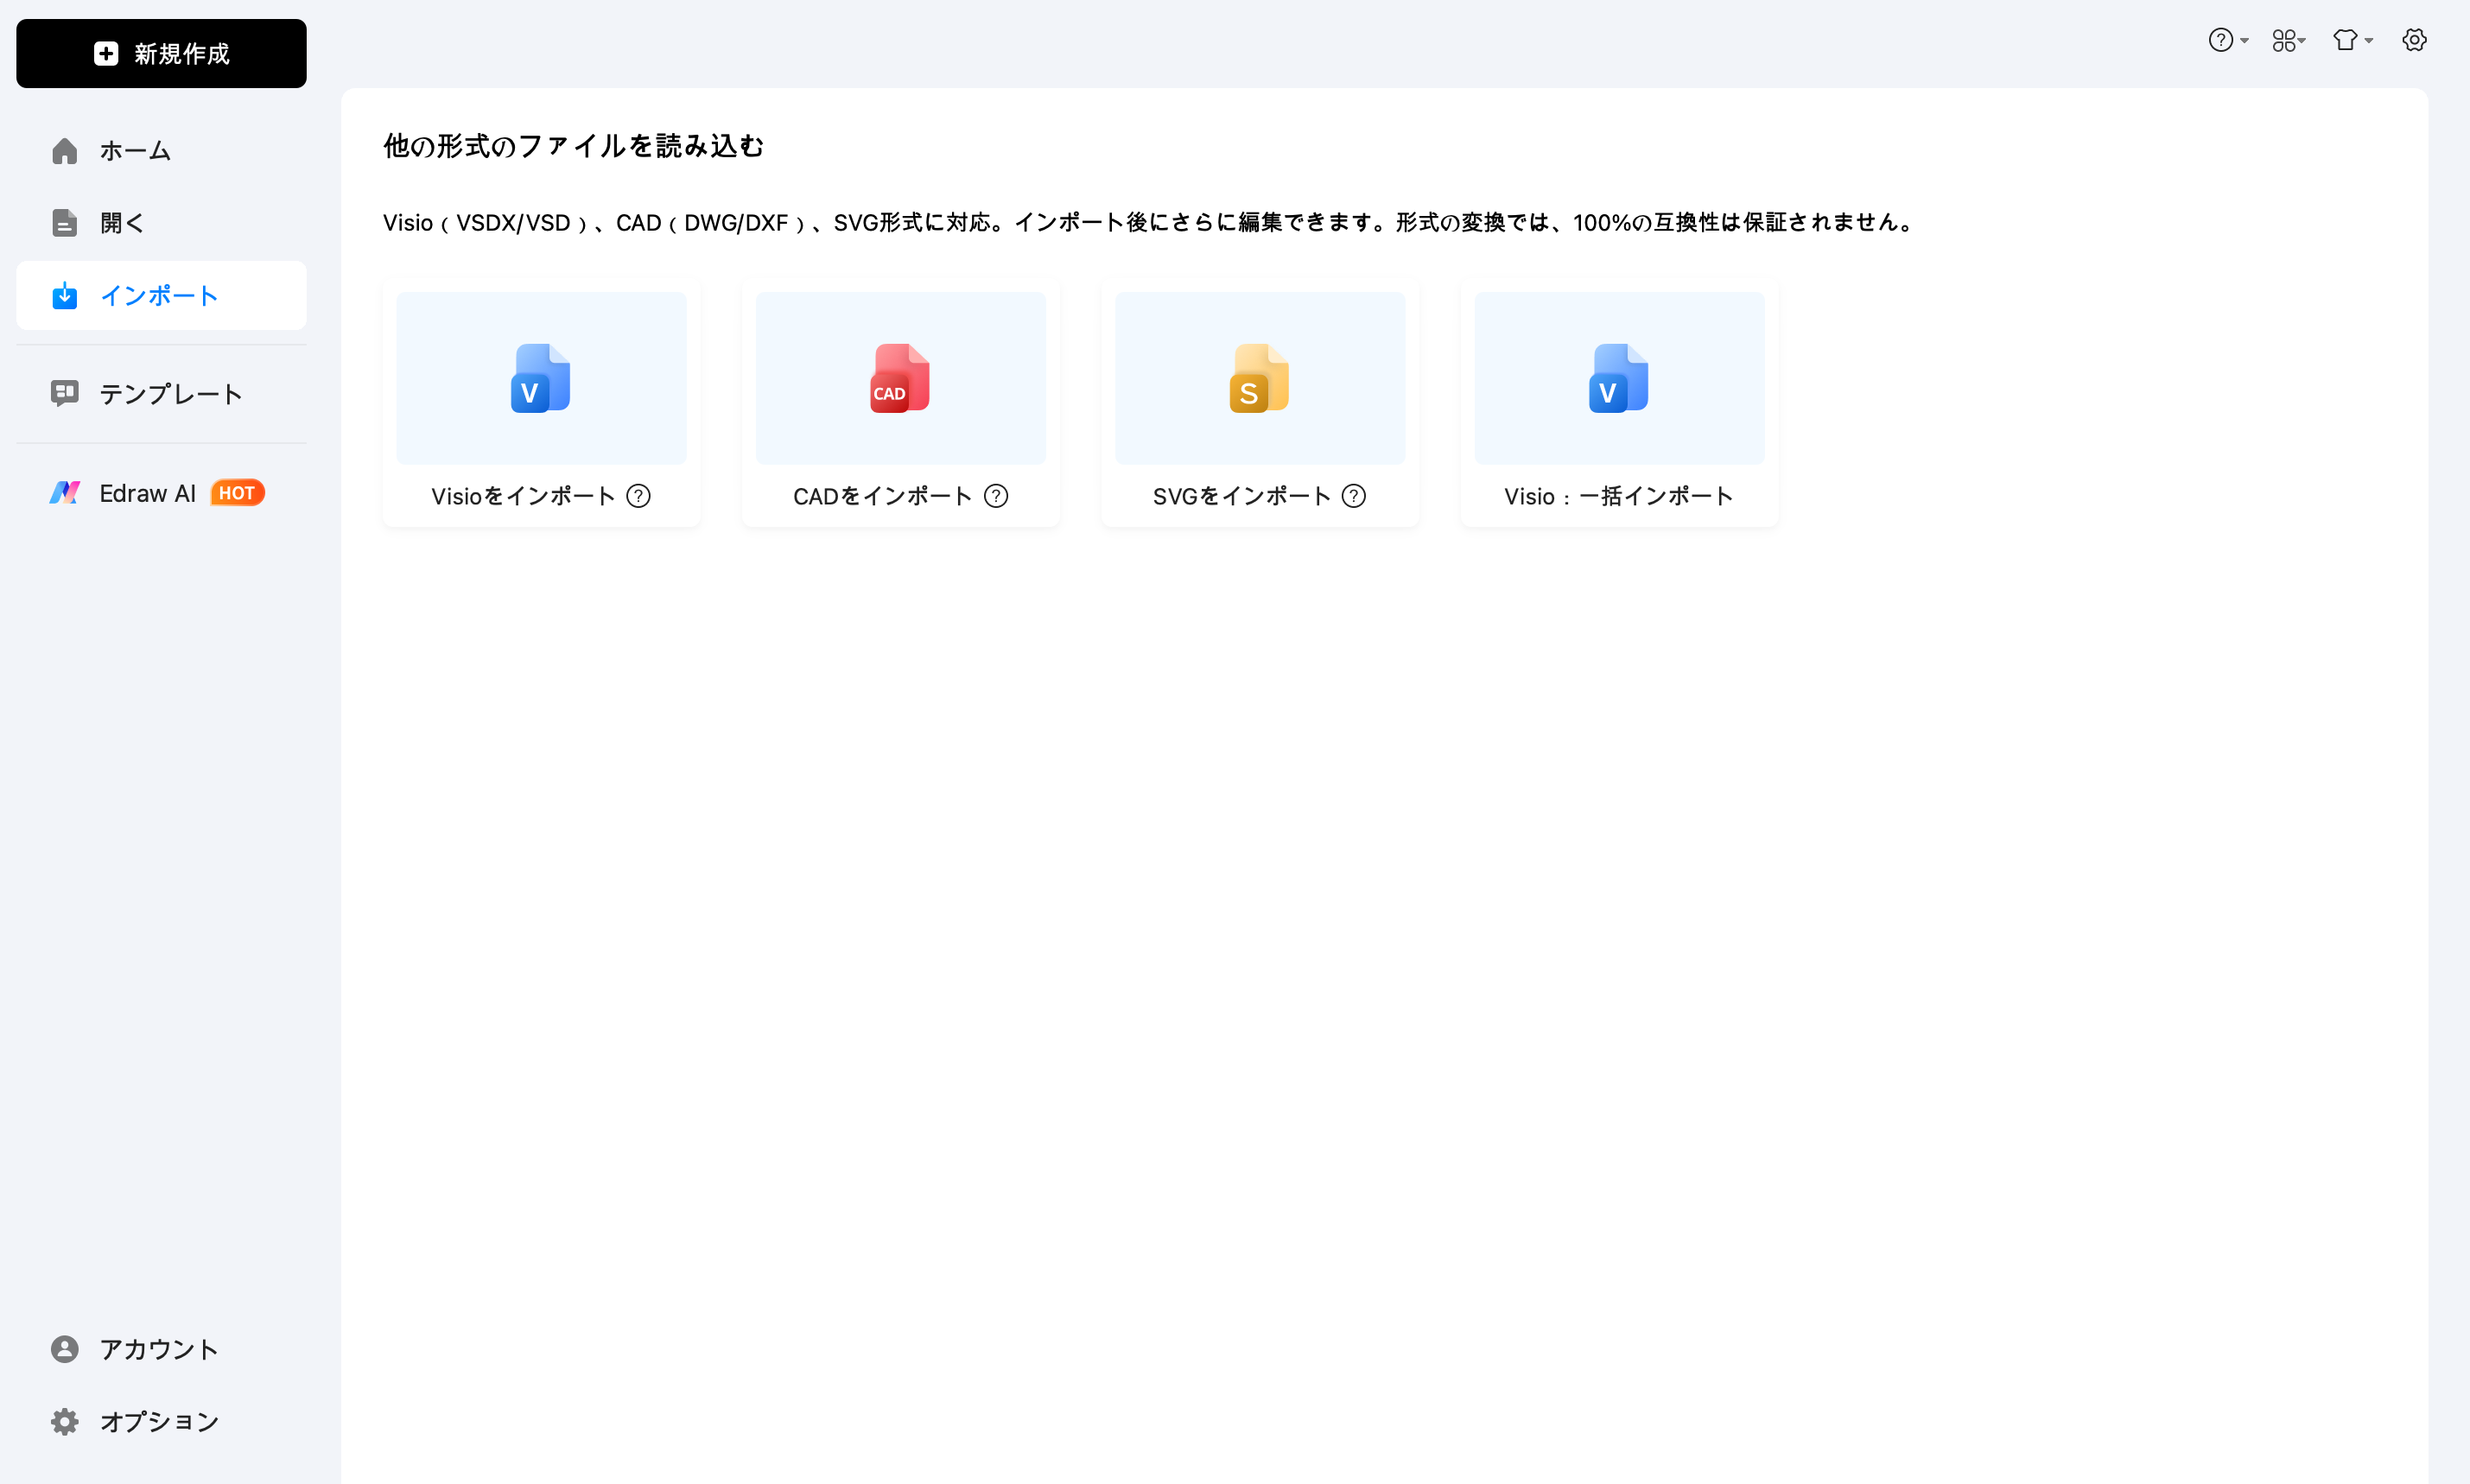Expand the apps grid dropdown
Image resolution: width=2470 pixels, height=1484 pixels.
2288,40
